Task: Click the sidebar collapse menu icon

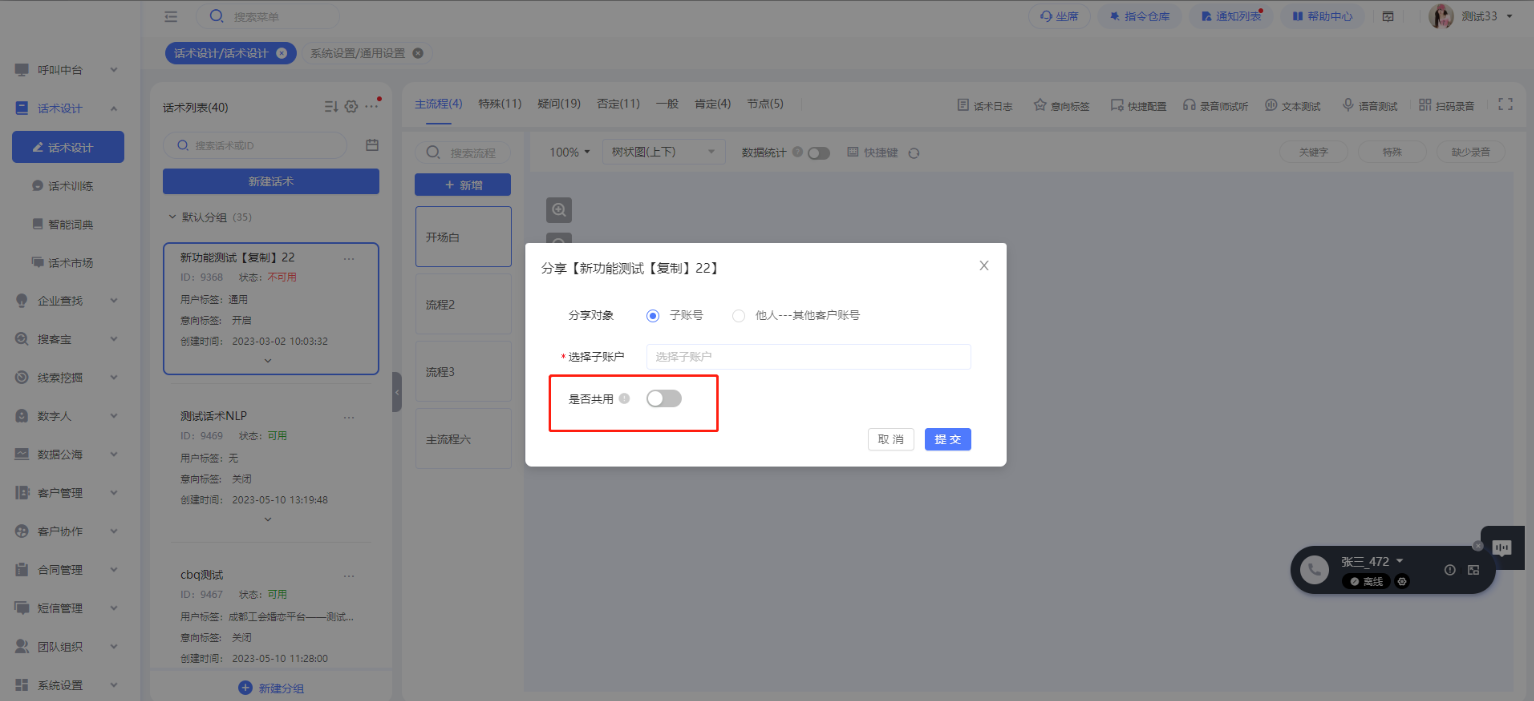Action: pos(171,16)
